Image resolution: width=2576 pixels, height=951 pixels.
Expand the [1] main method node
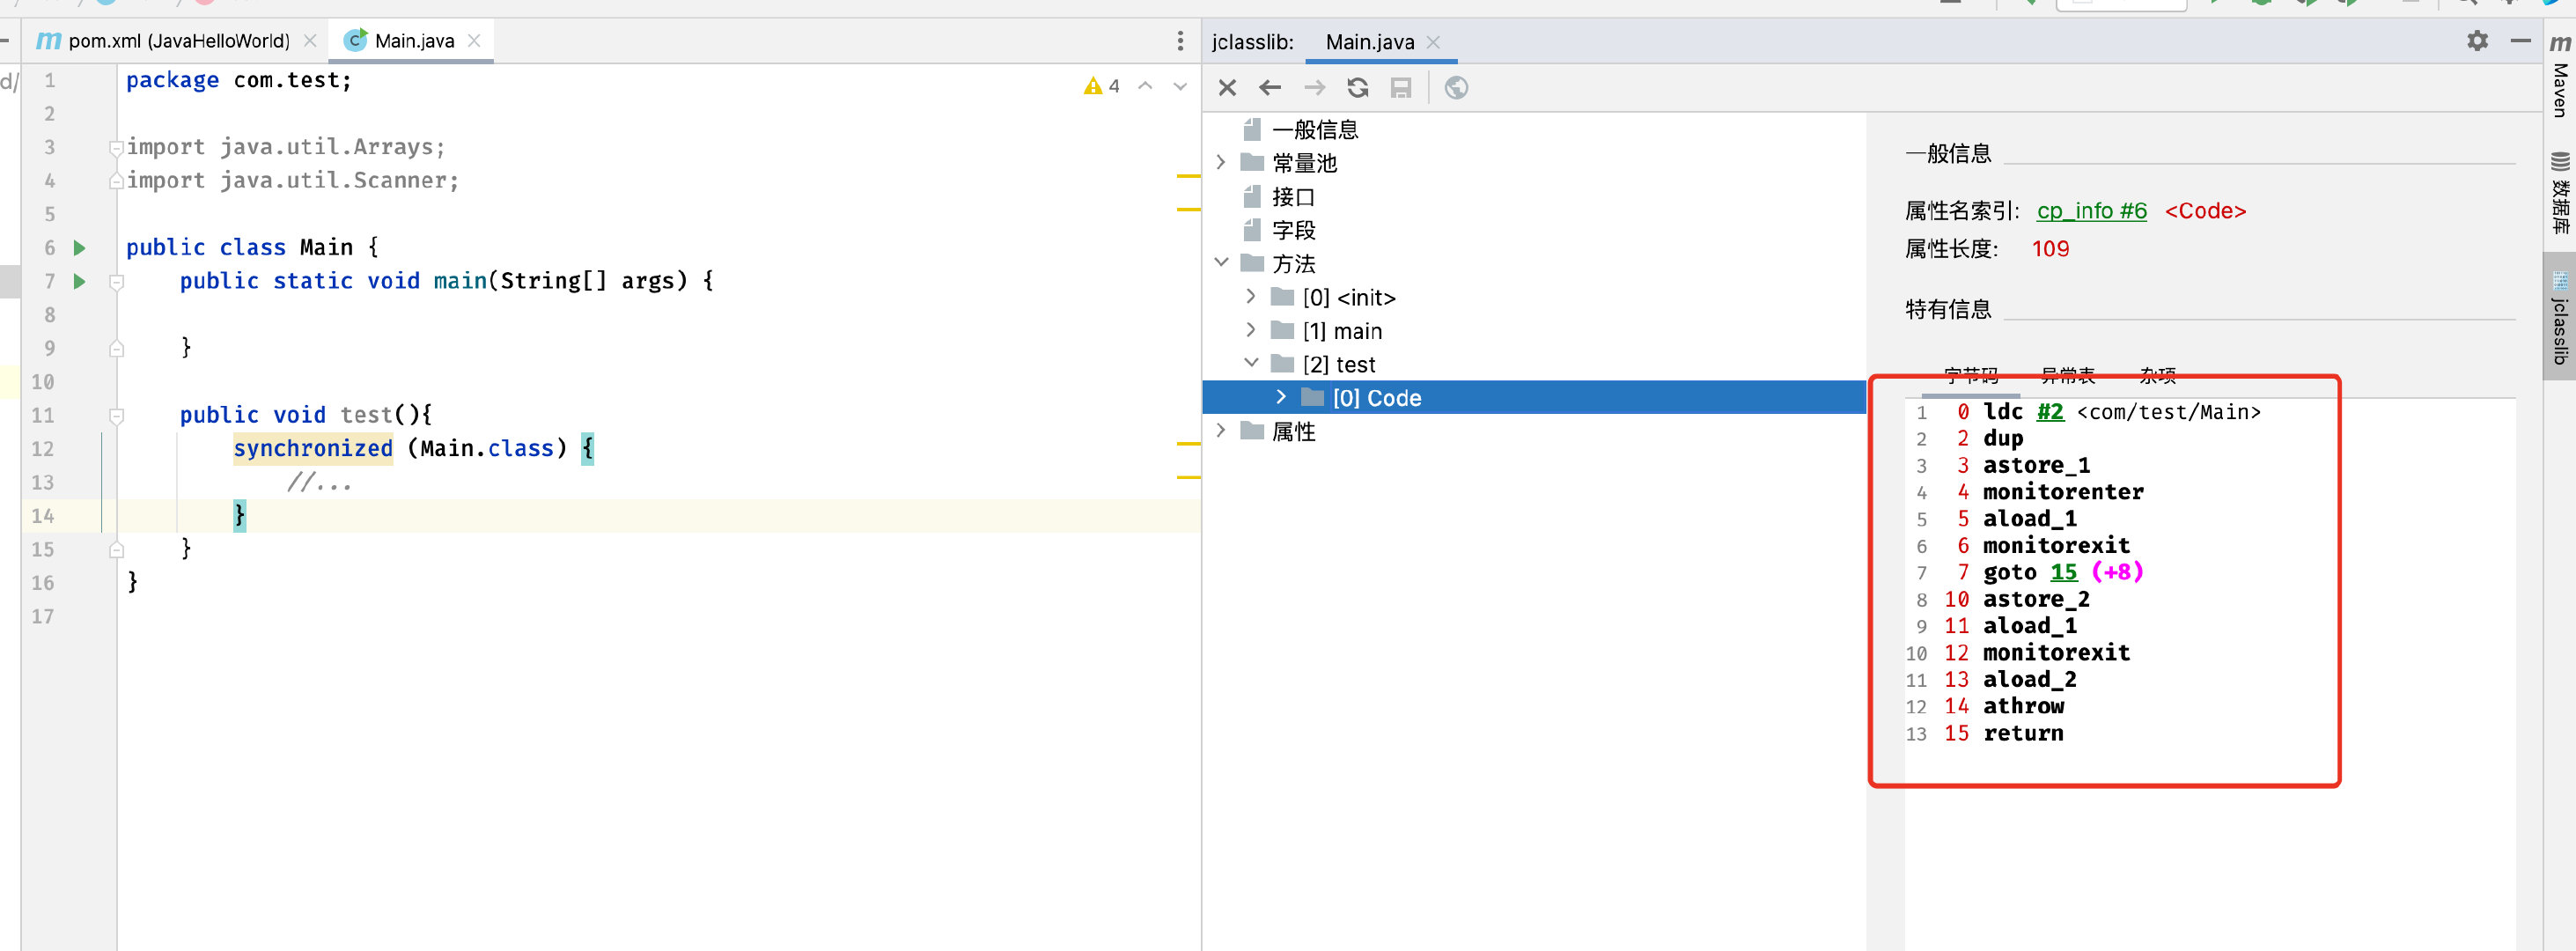pos(1251,330)
